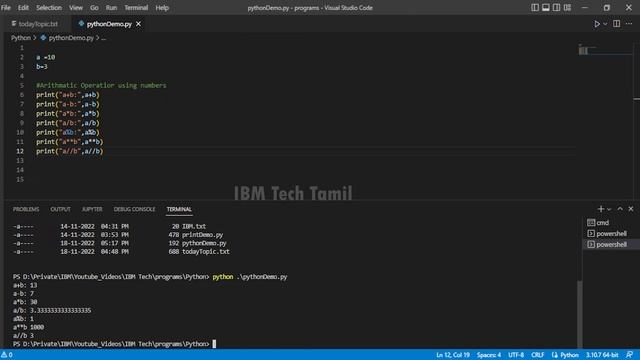The height and width of the screenshot is (360, 640).
Task: Toggle the primary side bar layout icon
Action: tap(535, 8)
